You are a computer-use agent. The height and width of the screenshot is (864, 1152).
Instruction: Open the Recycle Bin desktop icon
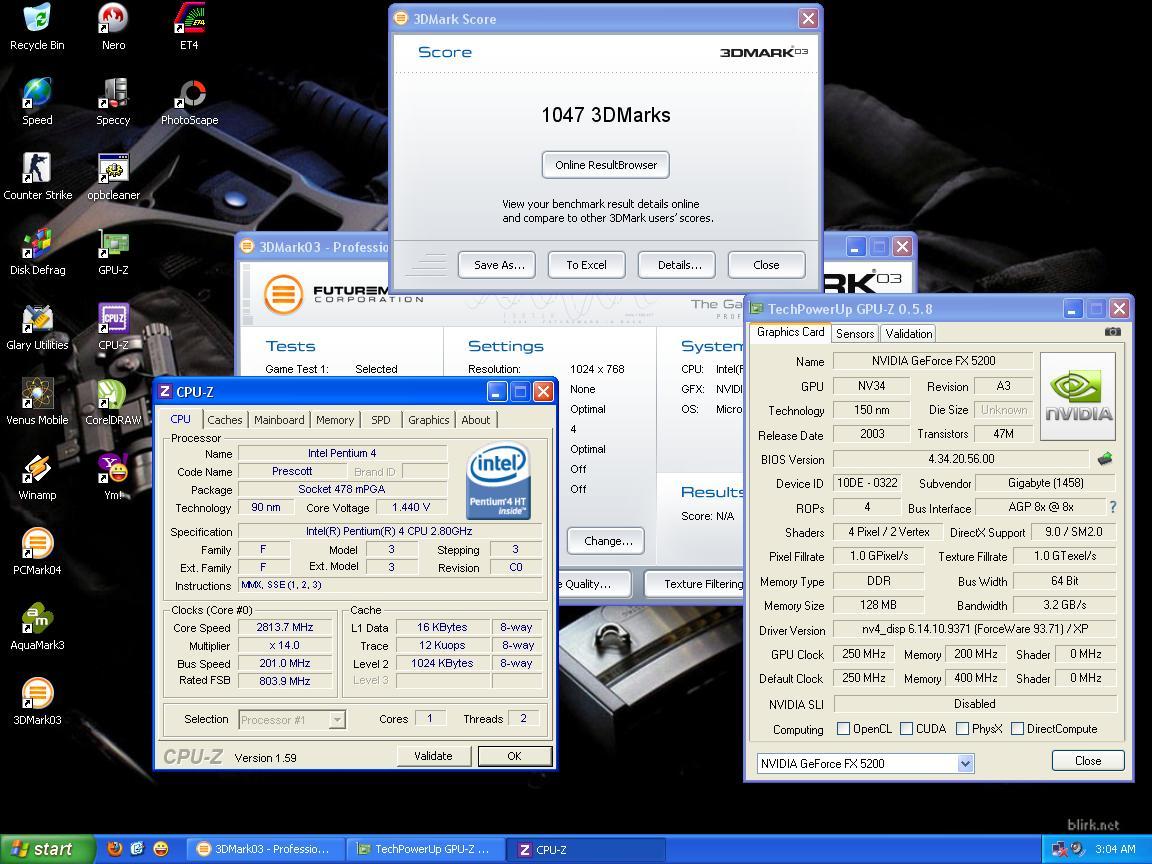click(x=37, y=27)
